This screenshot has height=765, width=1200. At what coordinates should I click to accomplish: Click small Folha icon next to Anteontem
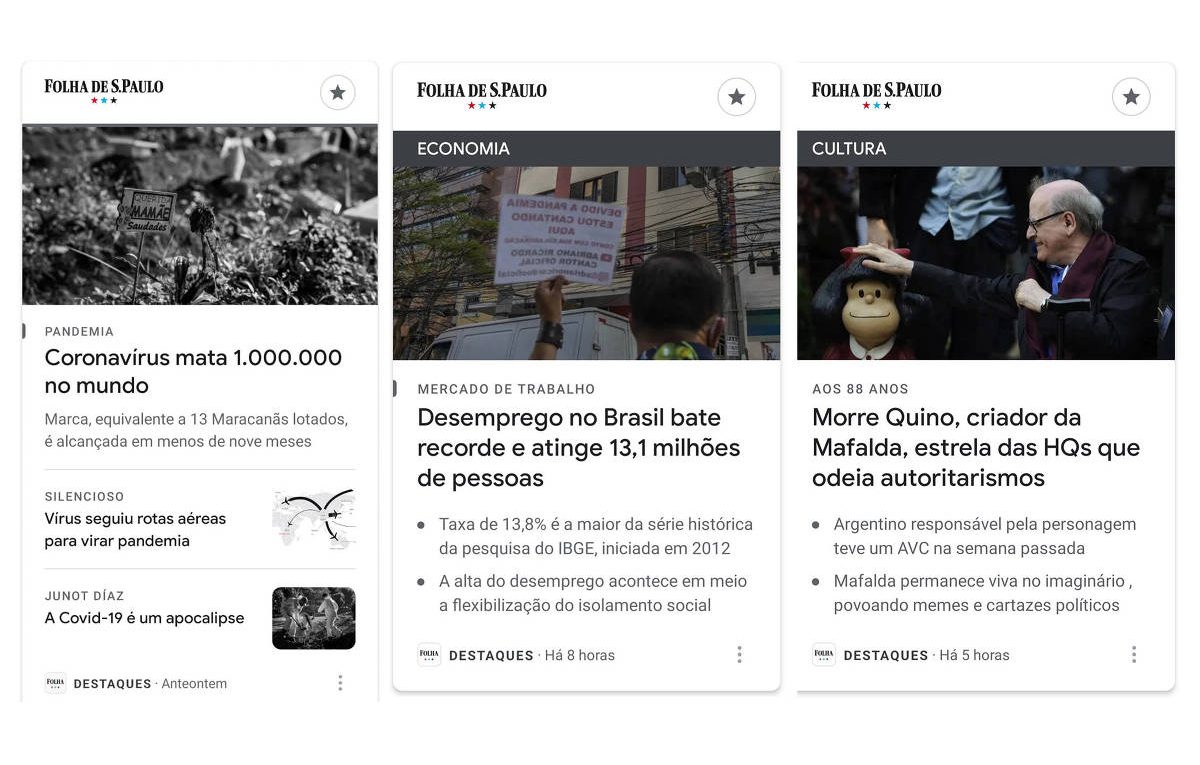(56, 684)
